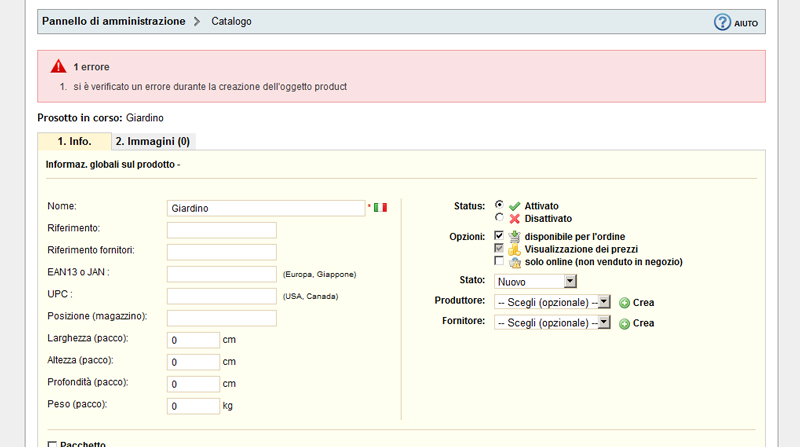Click the green plus icon beside Produttore

[624, 302]
